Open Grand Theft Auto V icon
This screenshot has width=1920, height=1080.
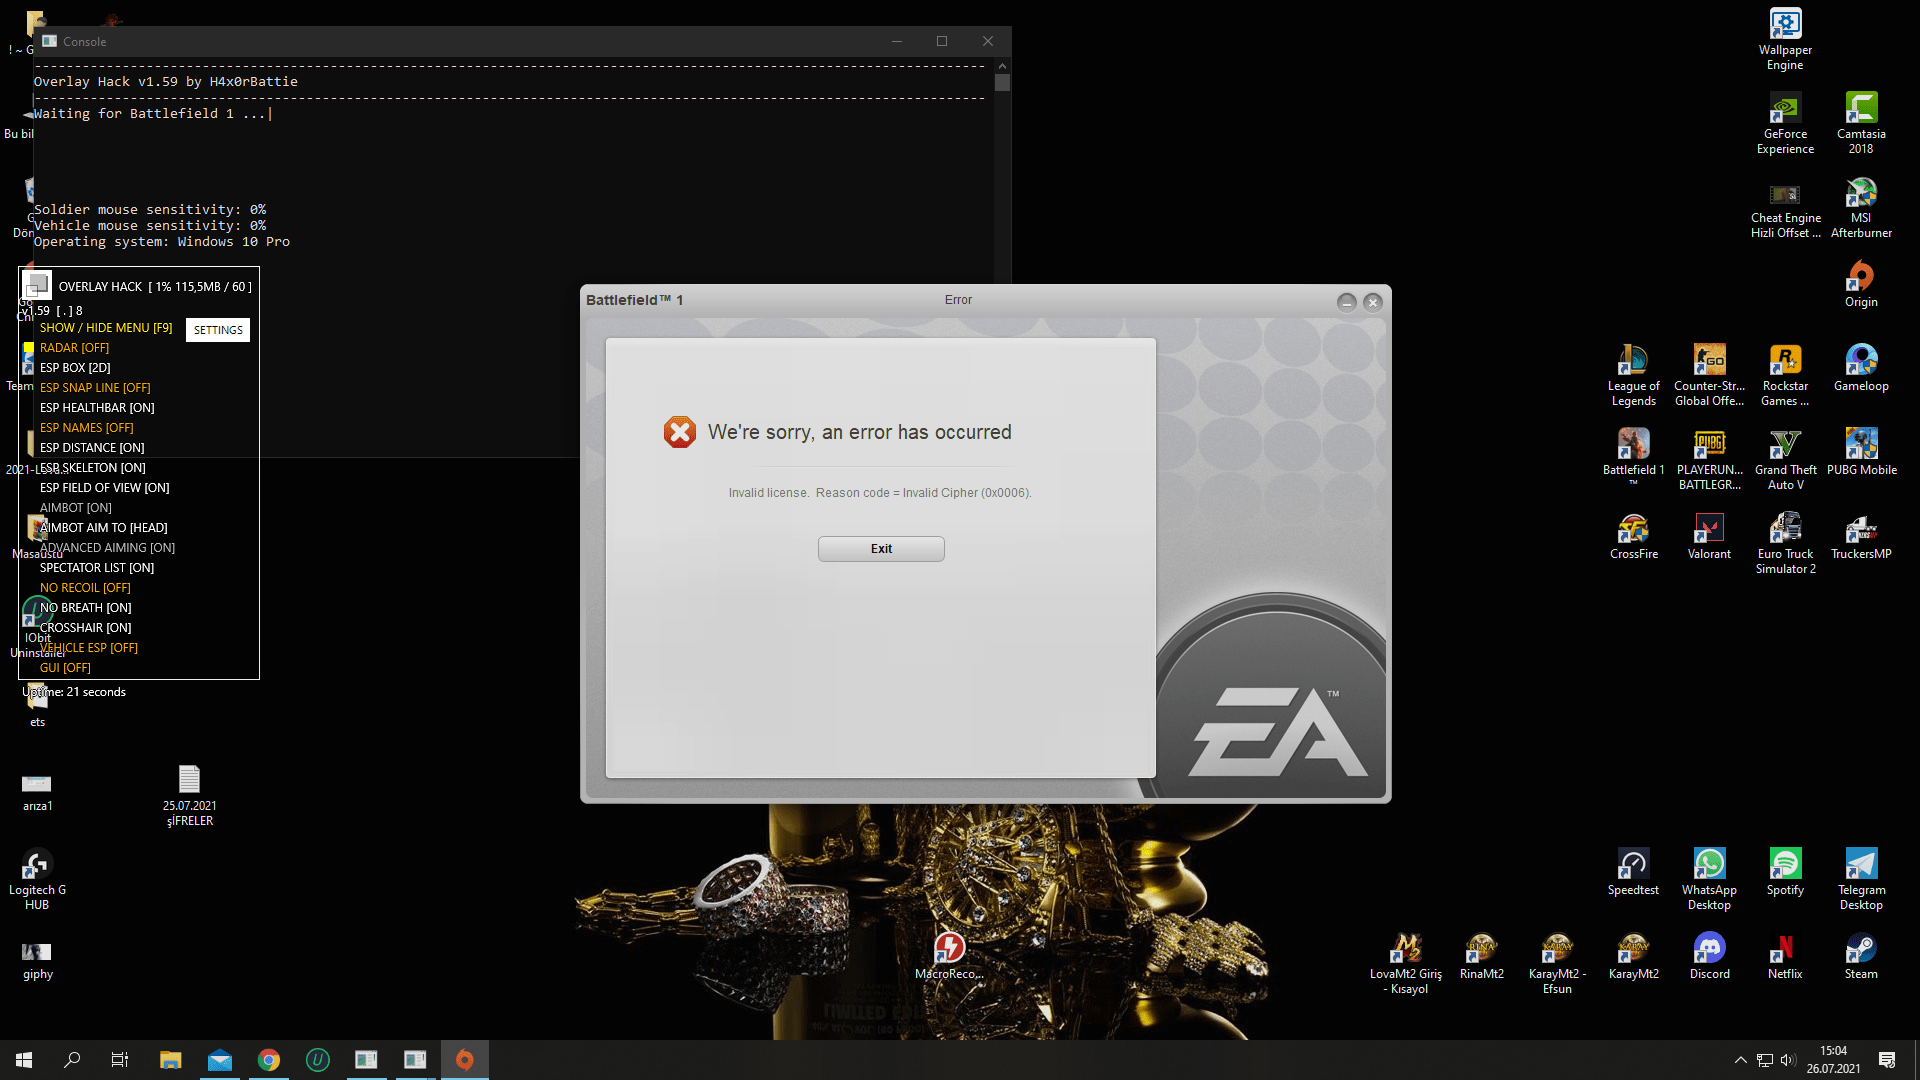1785,460
